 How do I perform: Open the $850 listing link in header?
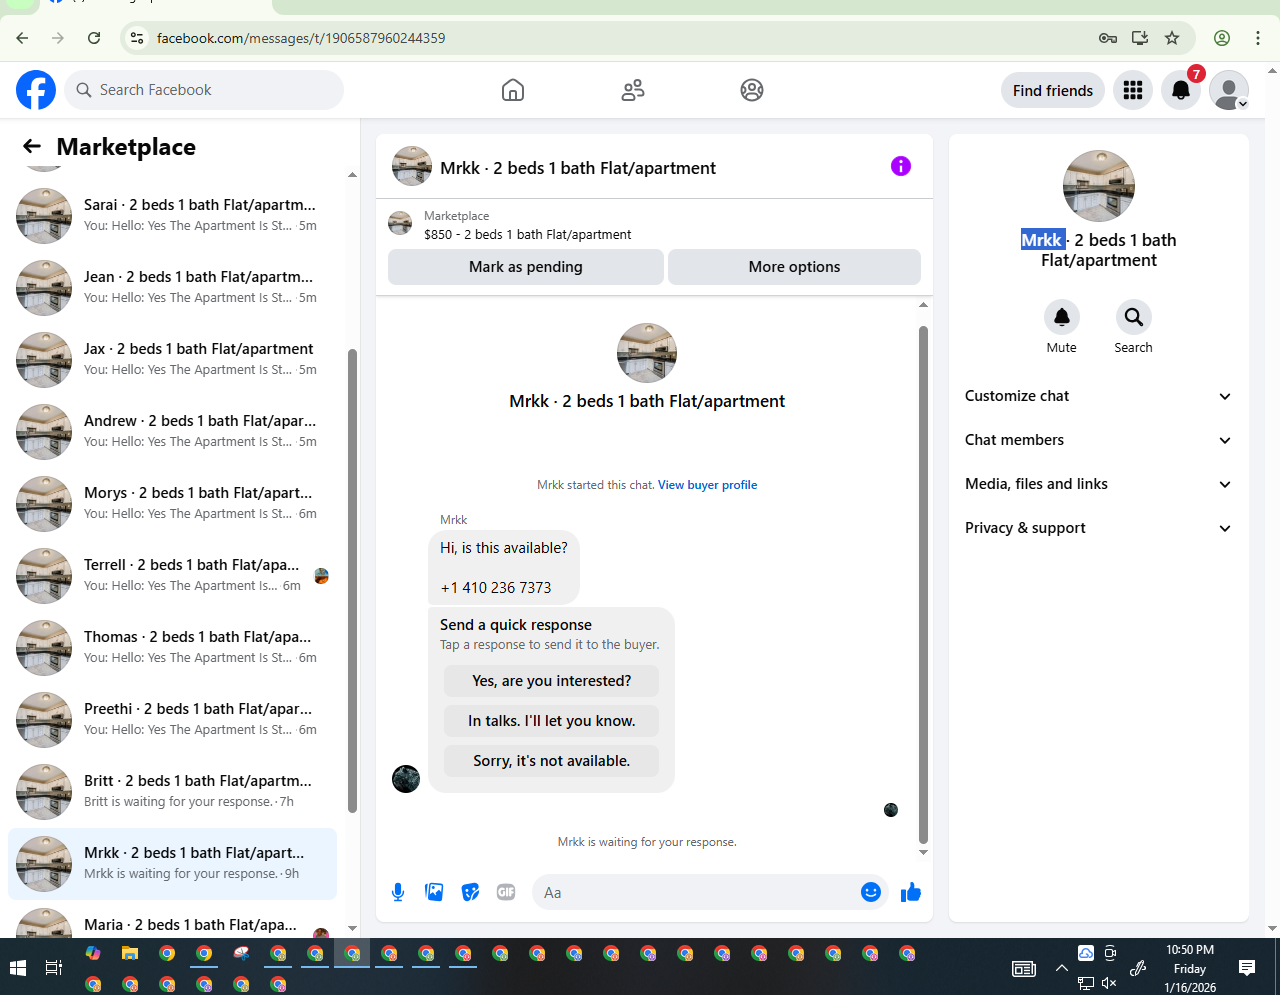528,235
